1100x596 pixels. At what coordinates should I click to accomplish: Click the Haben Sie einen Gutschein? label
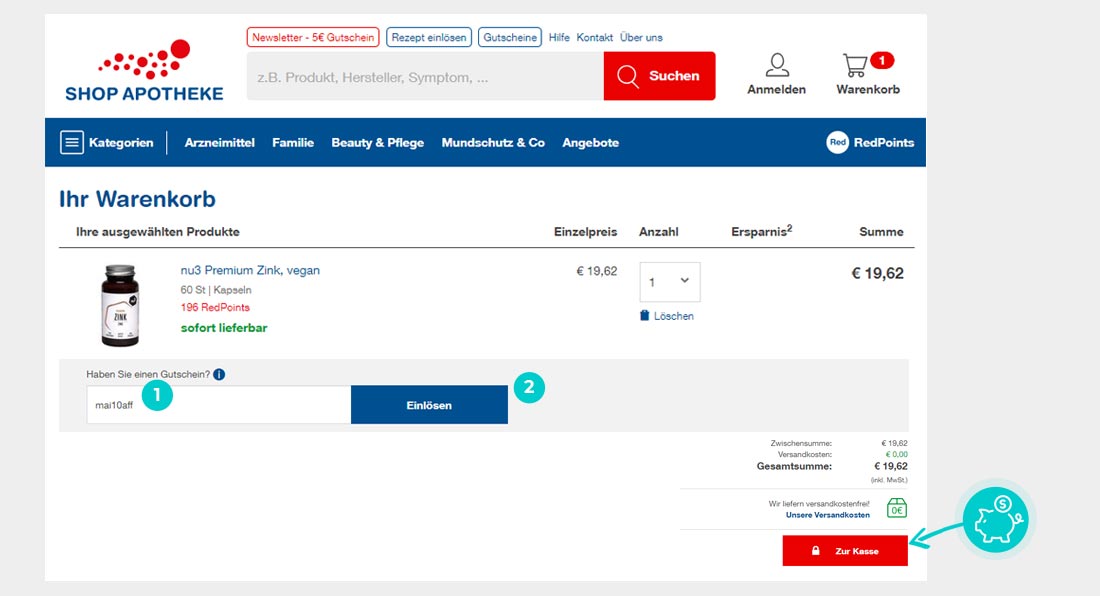click(x=148, y=374)
